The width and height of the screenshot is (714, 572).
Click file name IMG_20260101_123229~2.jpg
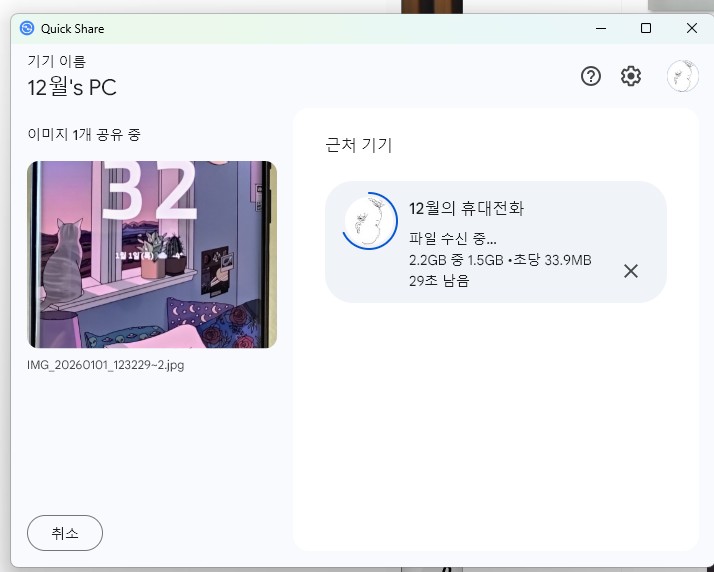106,365
